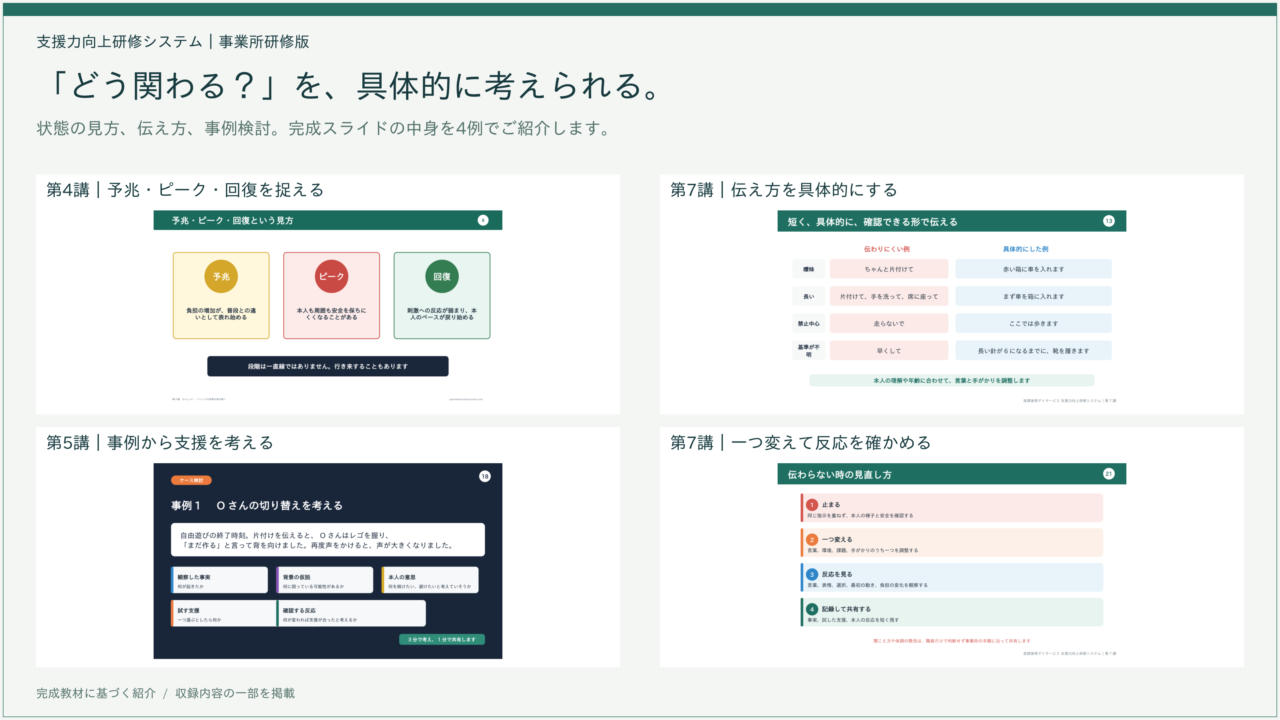Click the pink cell 走らないで

click(x=889, y=324)
